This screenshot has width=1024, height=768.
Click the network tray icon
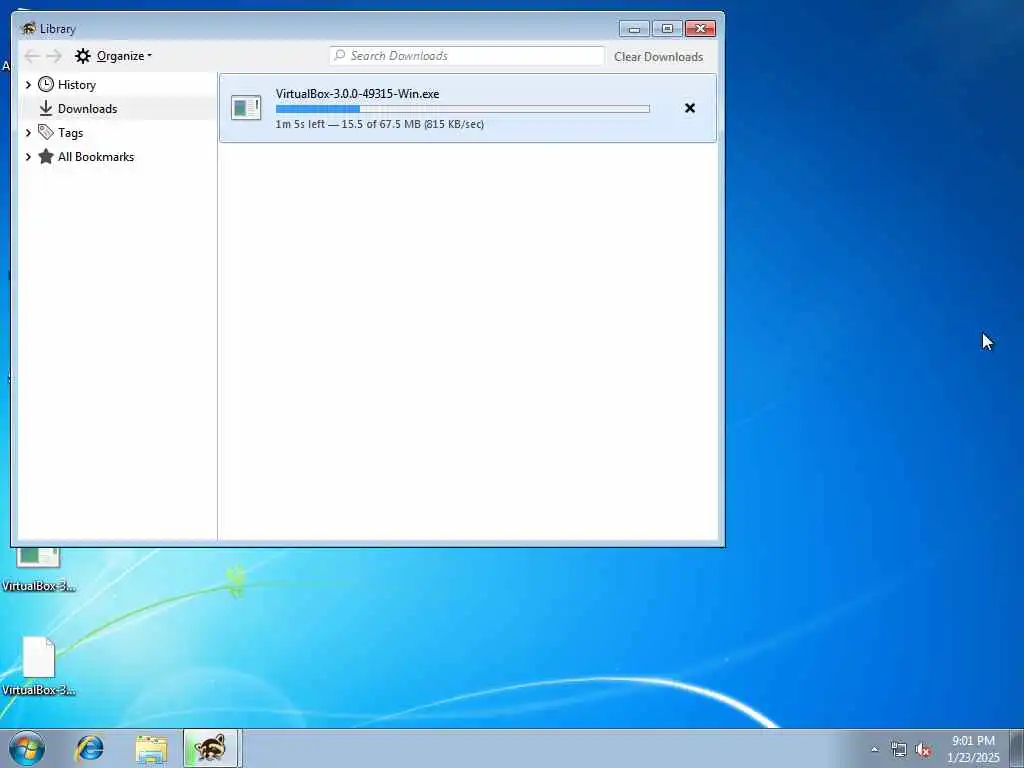899,750
